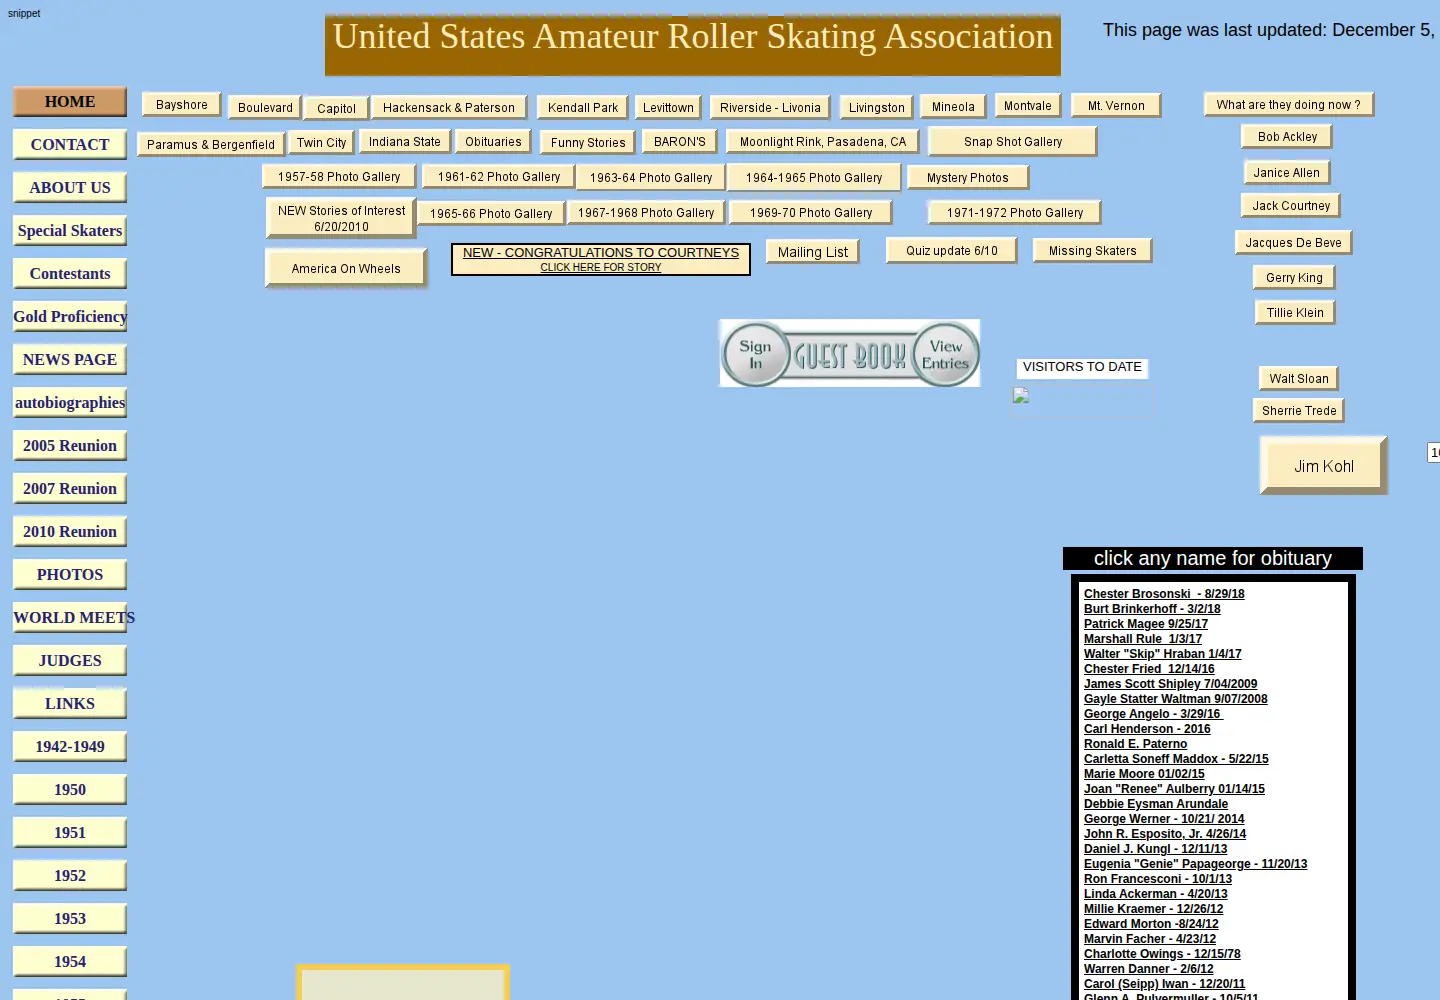Open Moonlight Rink, Pasadena, CA button
This screenshot has width=1440, height=1000.
click(x=823, y=142)
